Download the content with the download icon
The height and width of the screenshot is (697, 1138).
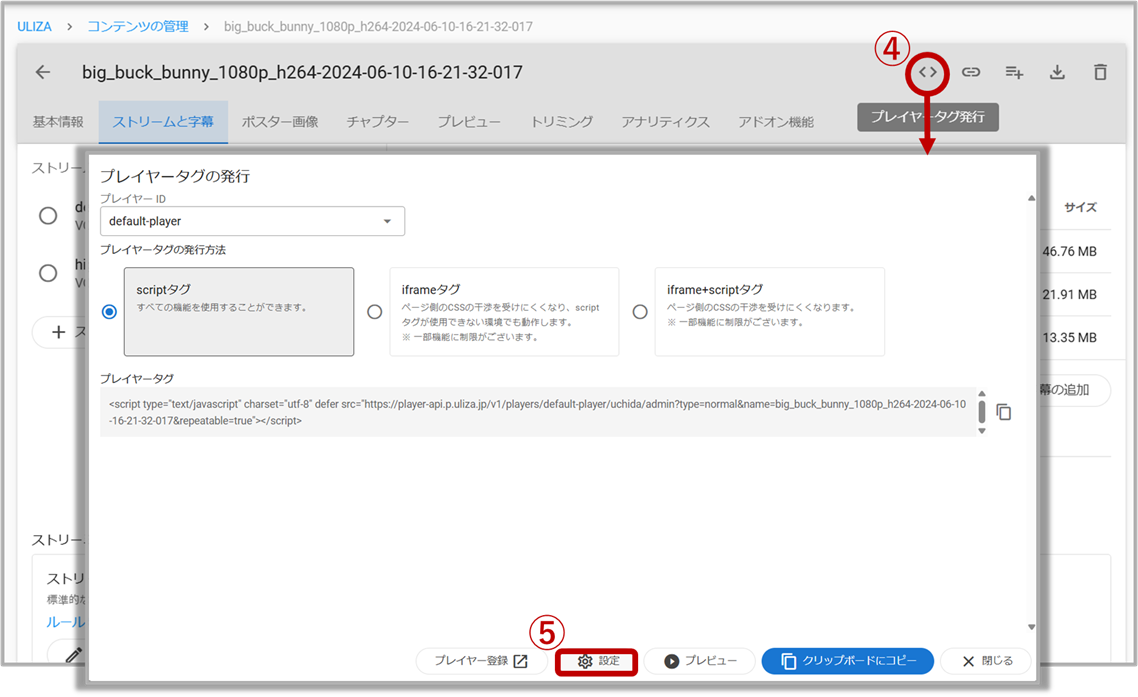pyautogui.click(x=1057, y=72)
